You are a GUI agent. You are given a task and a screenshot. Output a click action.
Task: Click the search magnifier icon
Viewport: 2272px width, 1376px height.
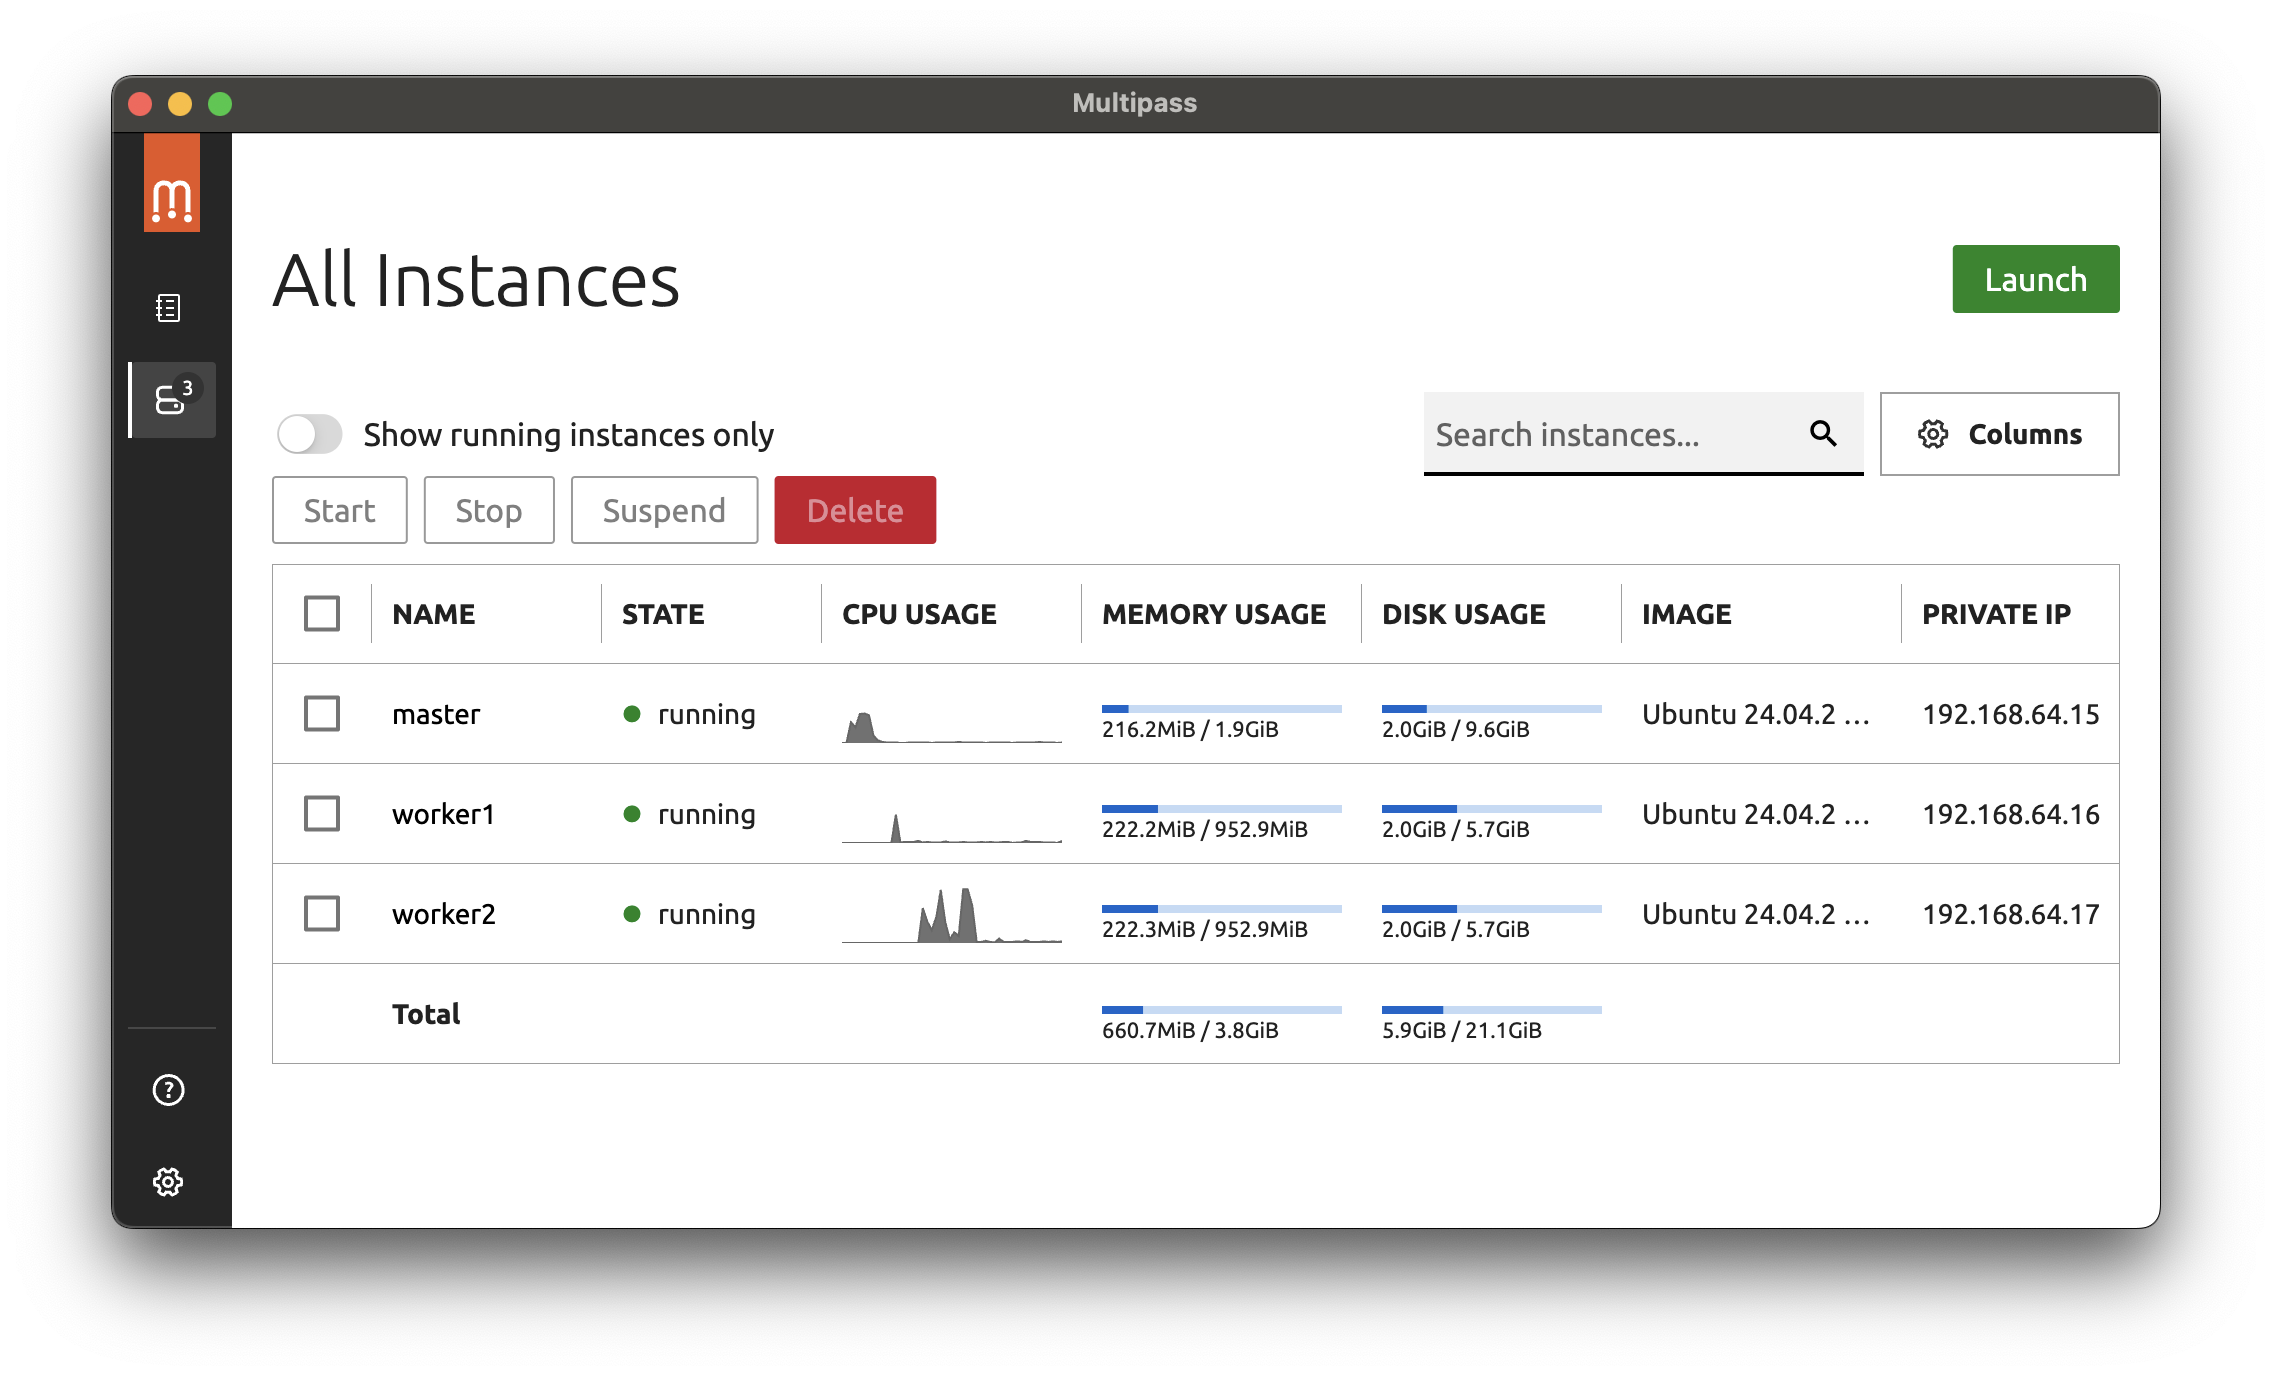pos(1823,434)
